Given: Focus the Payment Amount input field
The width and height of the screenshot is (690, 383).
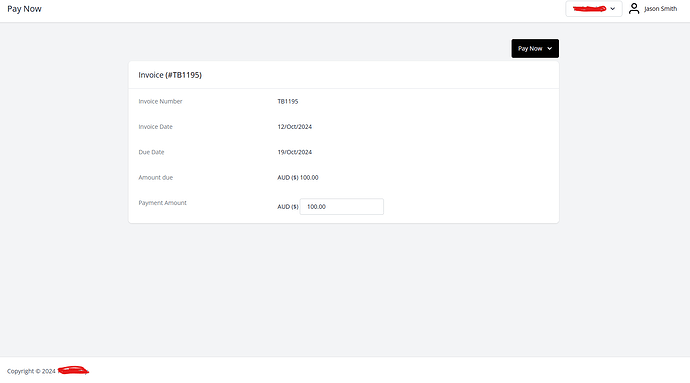Looking at the screenshot, I should click(x=341, y=206).
